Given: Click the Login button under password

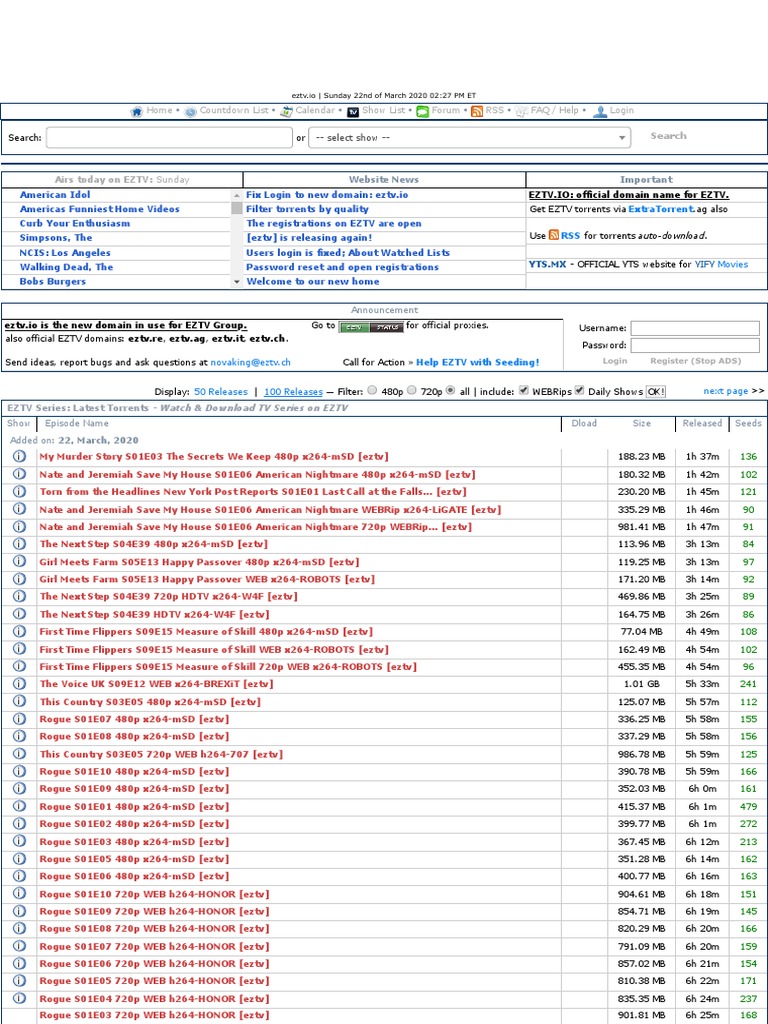Looking at the screenshot, I should pos(615,360).
